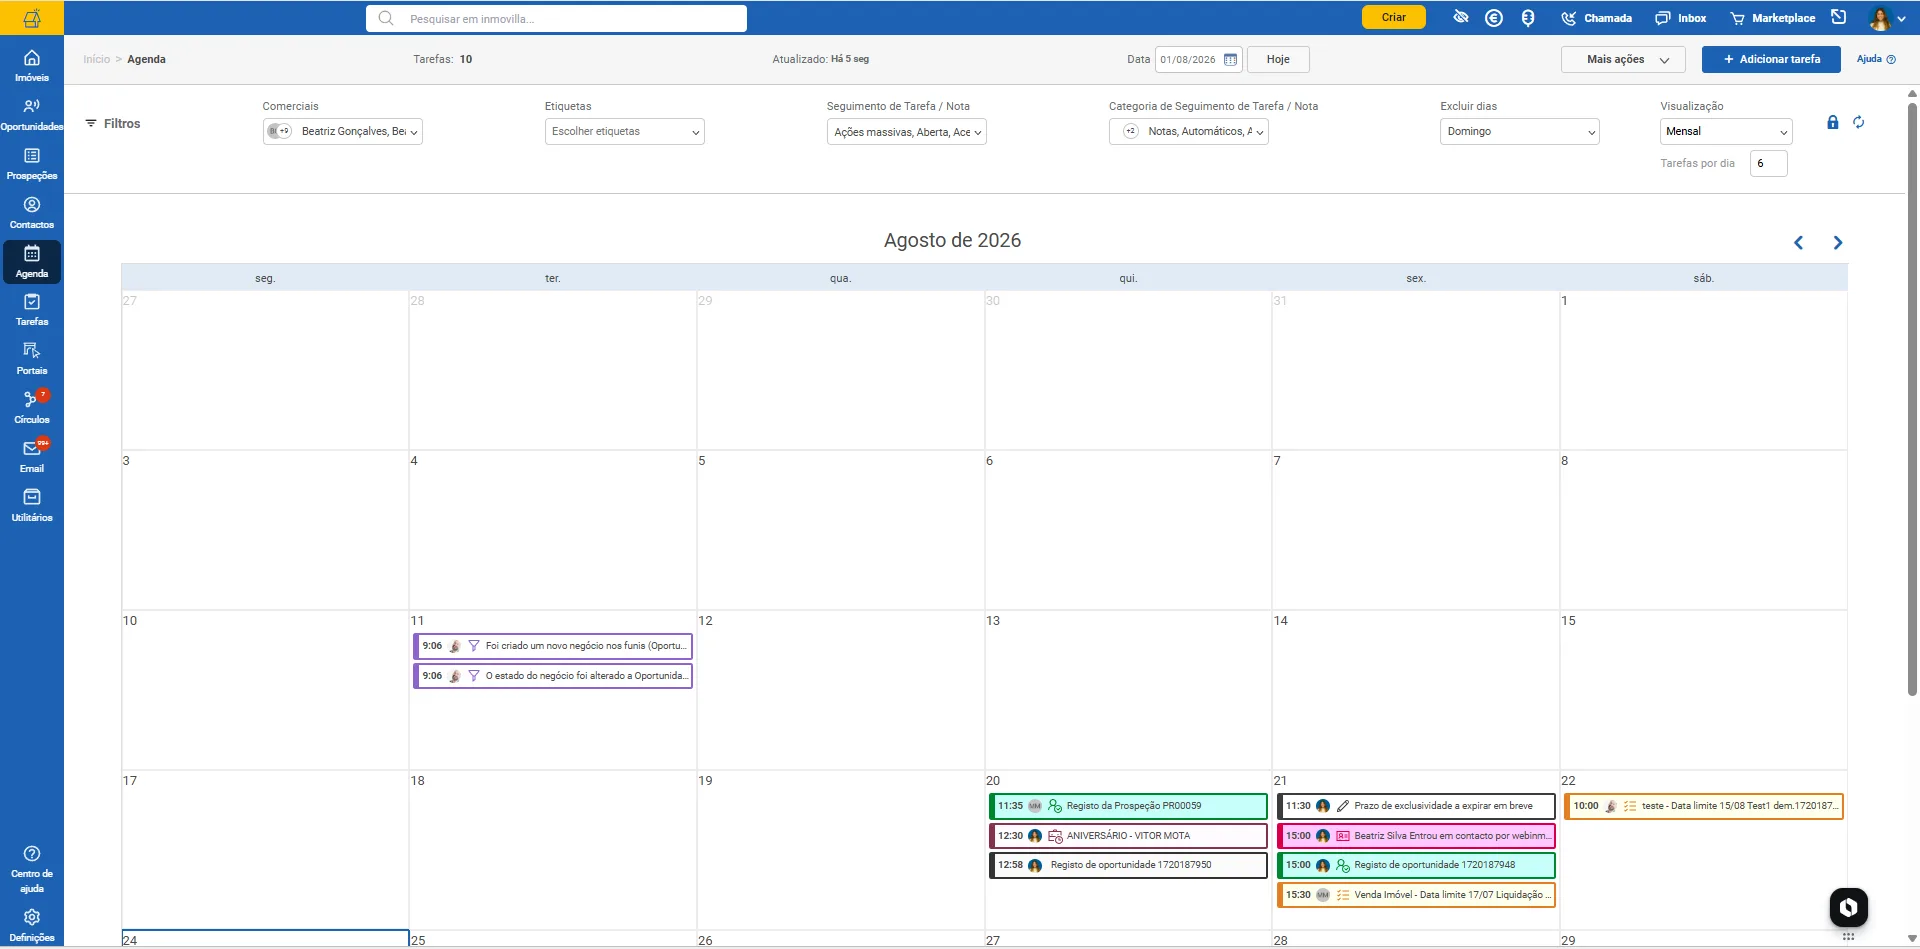
Task: Open the chat widget at bottom right
Action: click(x=1849, y=907)
